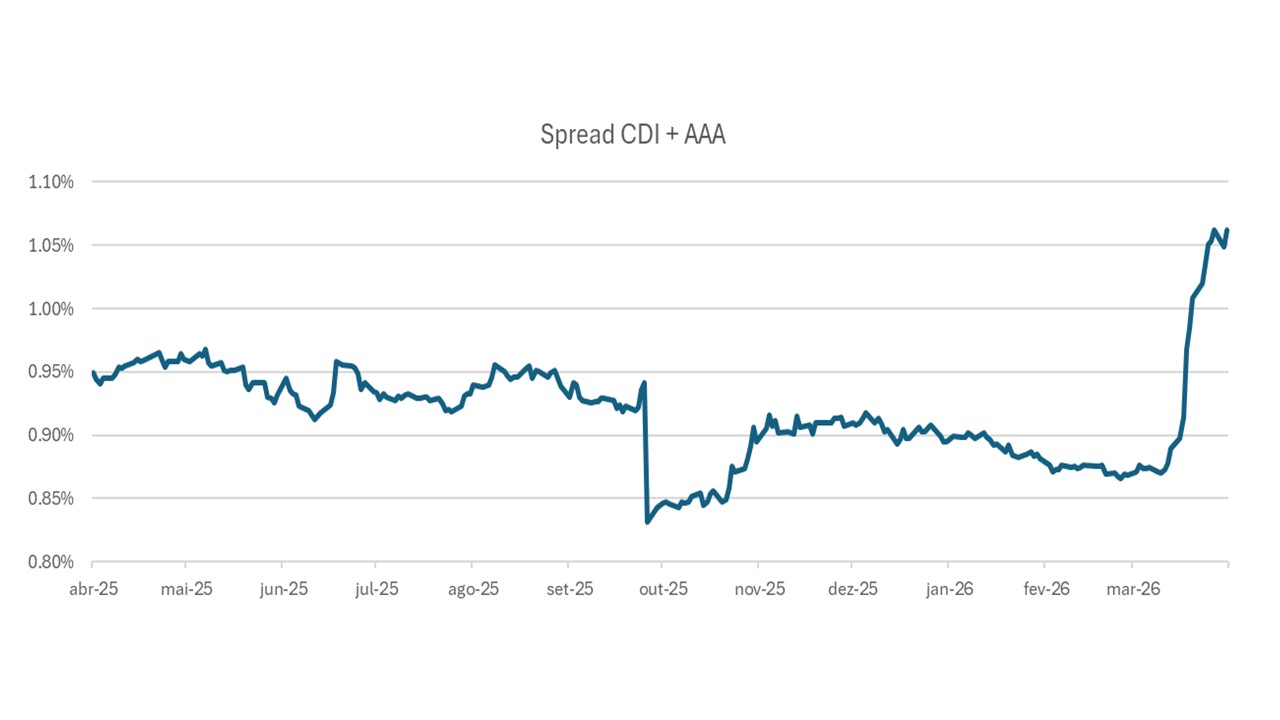The height and width of the screenshot is (720, 1280).
Task: Click the chart title "Spread CDI + AAA"
Action: pos(632,135)
